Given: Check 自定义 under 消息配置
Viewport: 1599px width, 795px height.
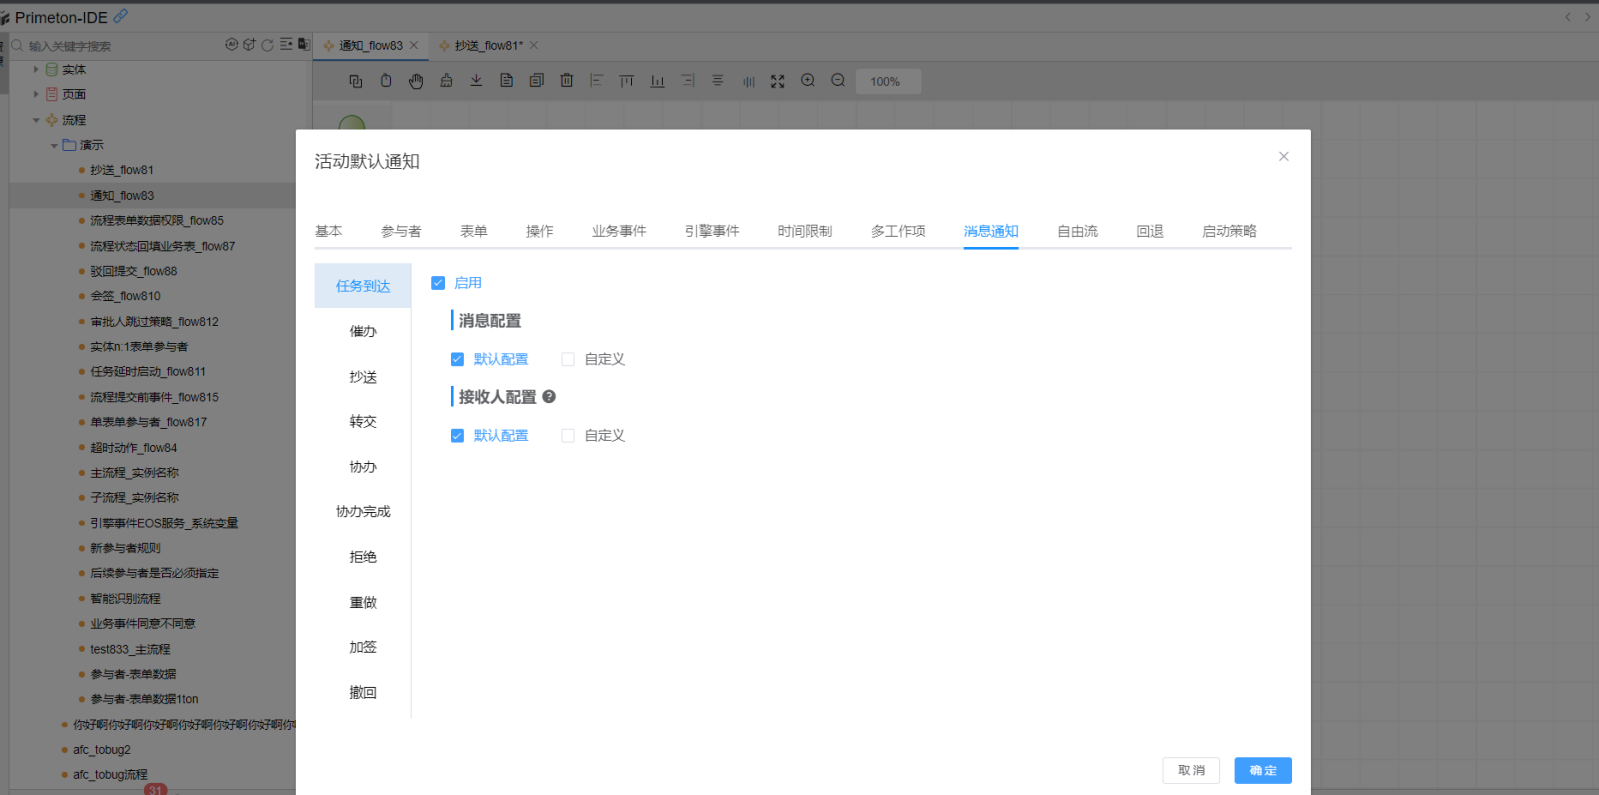Looking at the screenshot, I should pos(568,359).
